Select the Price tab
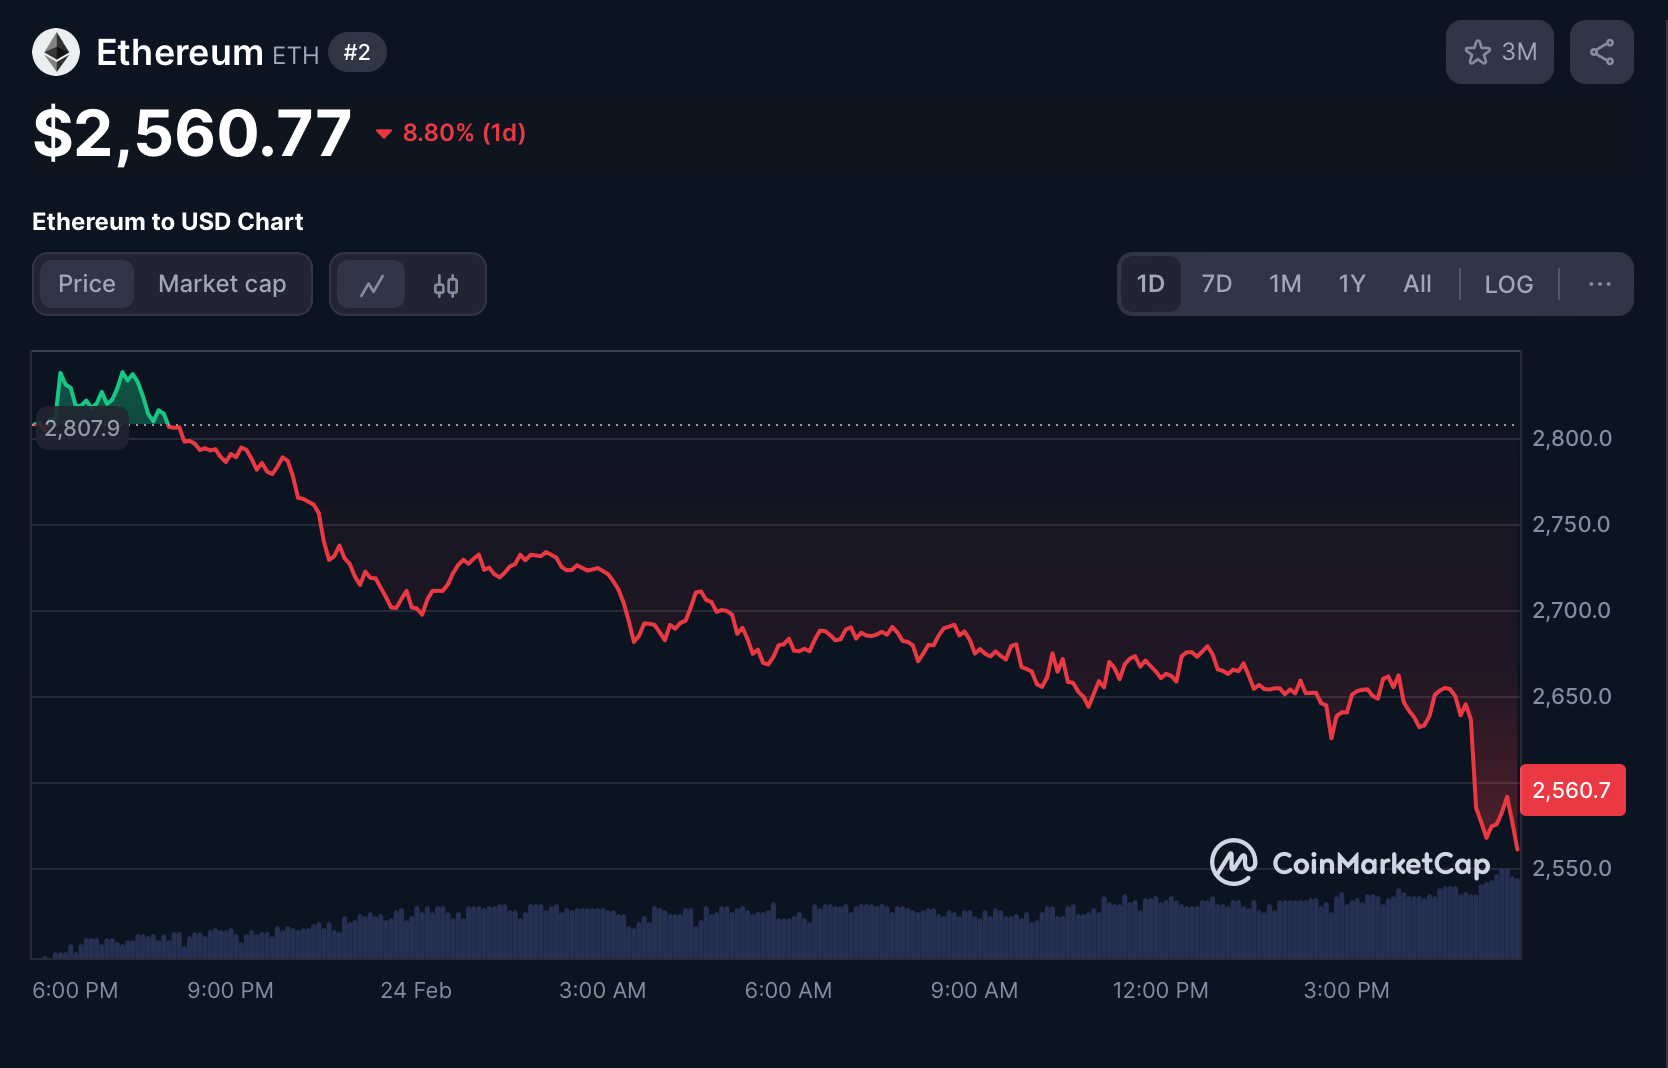Viewport: 1668px width, 1068px height. tap(87, 284)
